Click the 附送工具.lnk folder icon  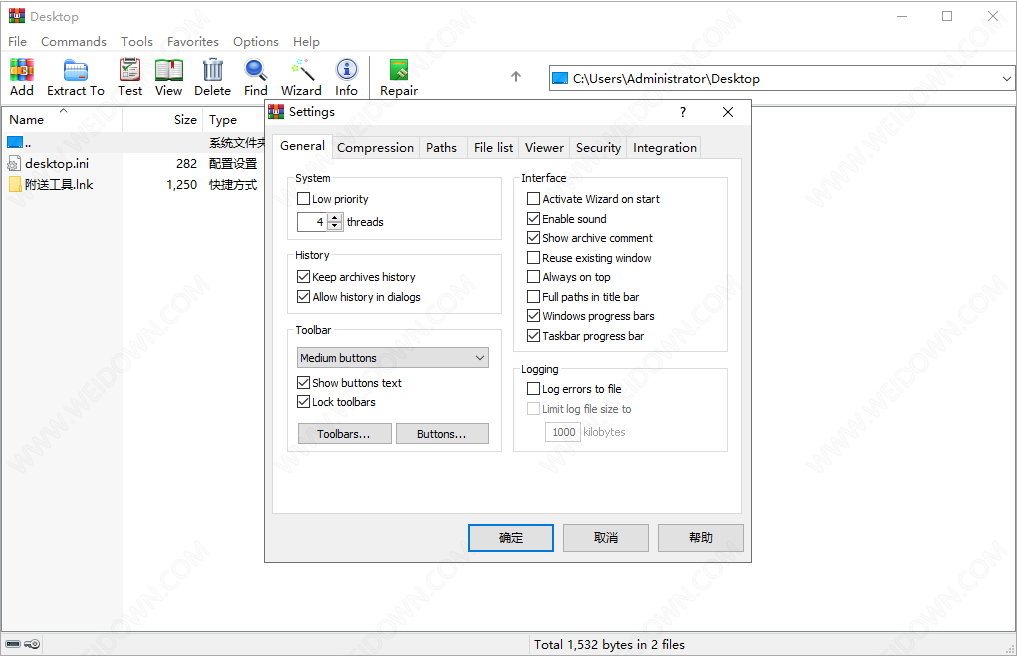[x=15, y=185]
